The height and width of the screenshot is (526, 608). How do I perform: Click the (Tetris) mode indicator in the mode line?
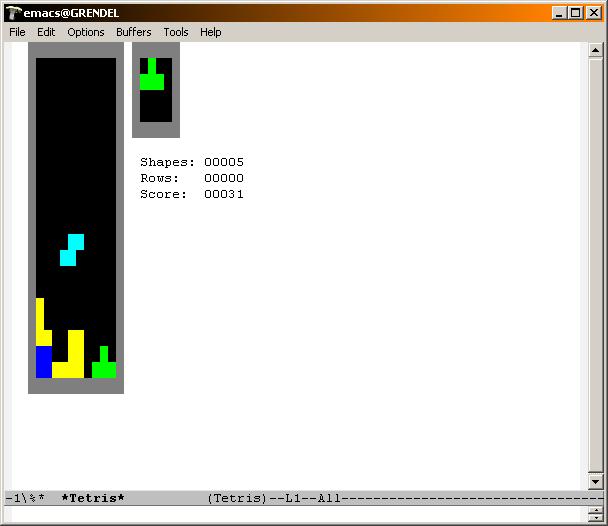tap(237, 498)
